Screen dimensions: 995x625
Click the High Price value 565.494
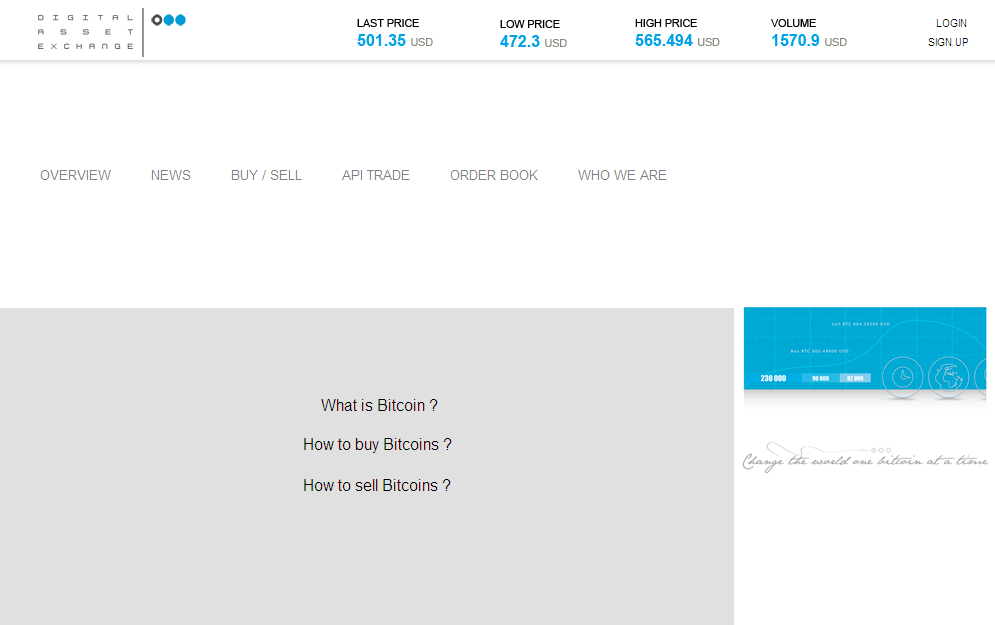point(664,41)
